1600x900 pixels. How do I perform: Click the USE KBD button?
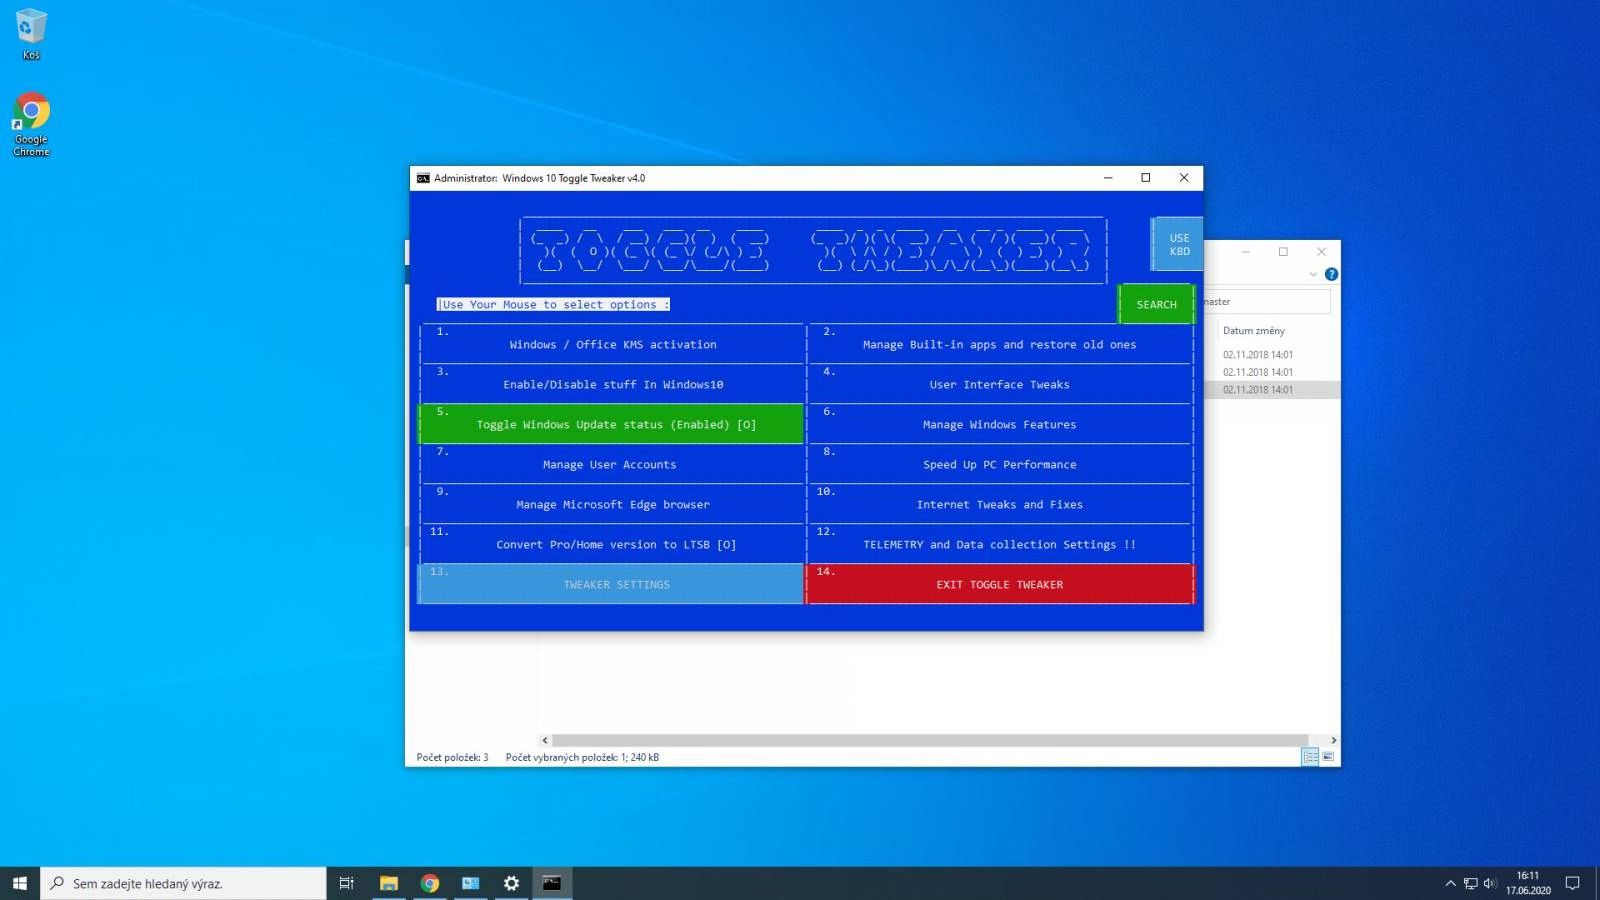(1178, 244)
